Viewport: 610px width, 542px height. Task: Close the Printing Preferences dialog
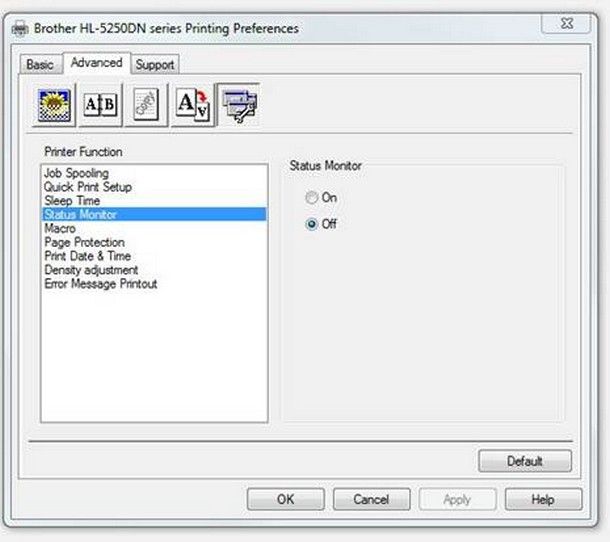566,24
